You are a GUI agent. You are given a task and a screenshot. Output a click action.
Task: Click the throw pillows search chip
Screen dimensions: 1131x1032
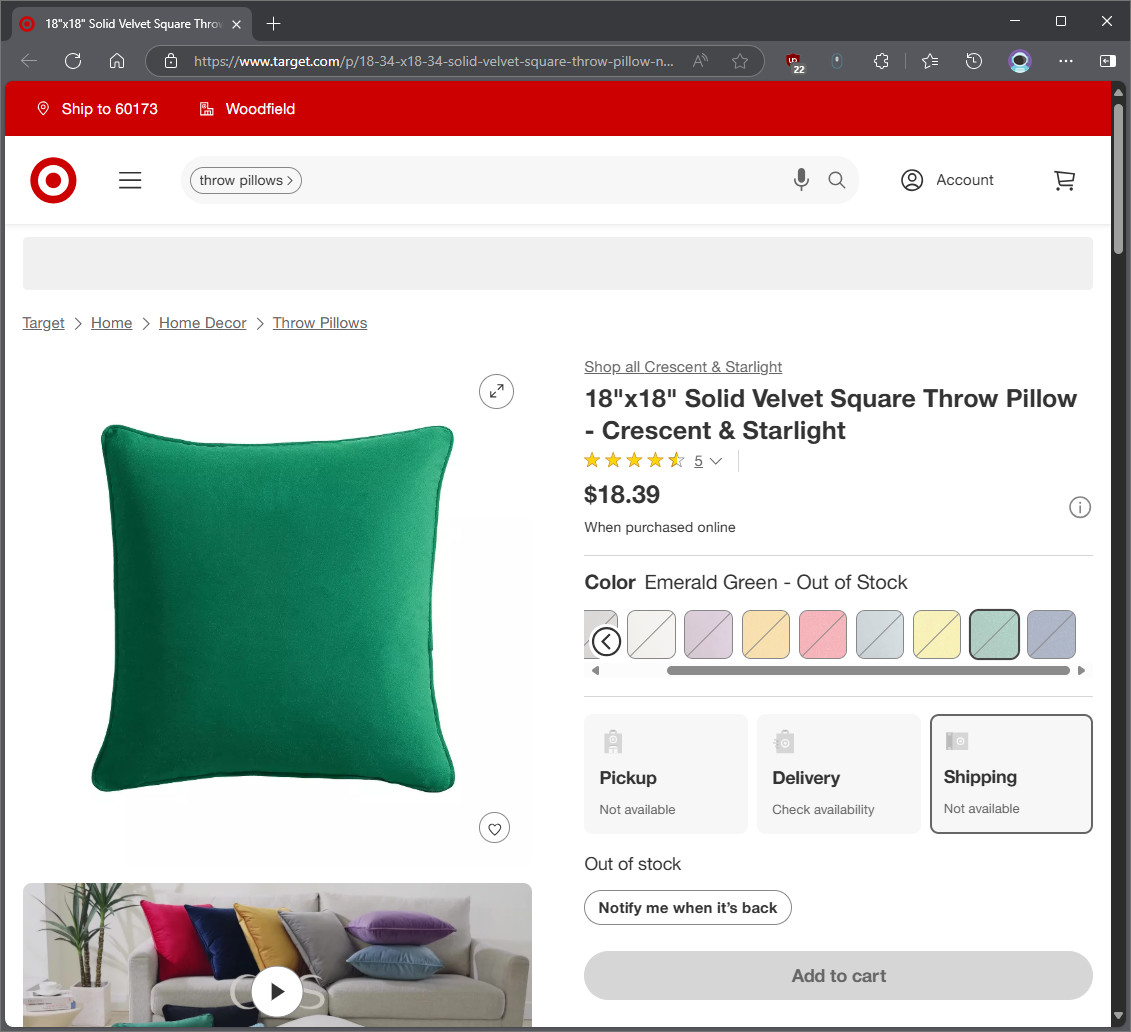(246, 180)
